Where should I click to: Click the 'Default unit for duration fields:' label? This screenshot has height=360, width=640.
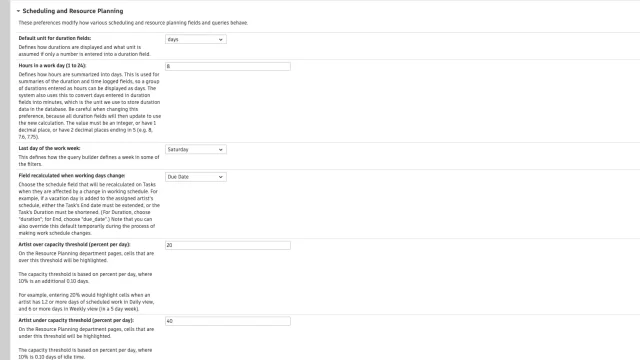[55, 38]
